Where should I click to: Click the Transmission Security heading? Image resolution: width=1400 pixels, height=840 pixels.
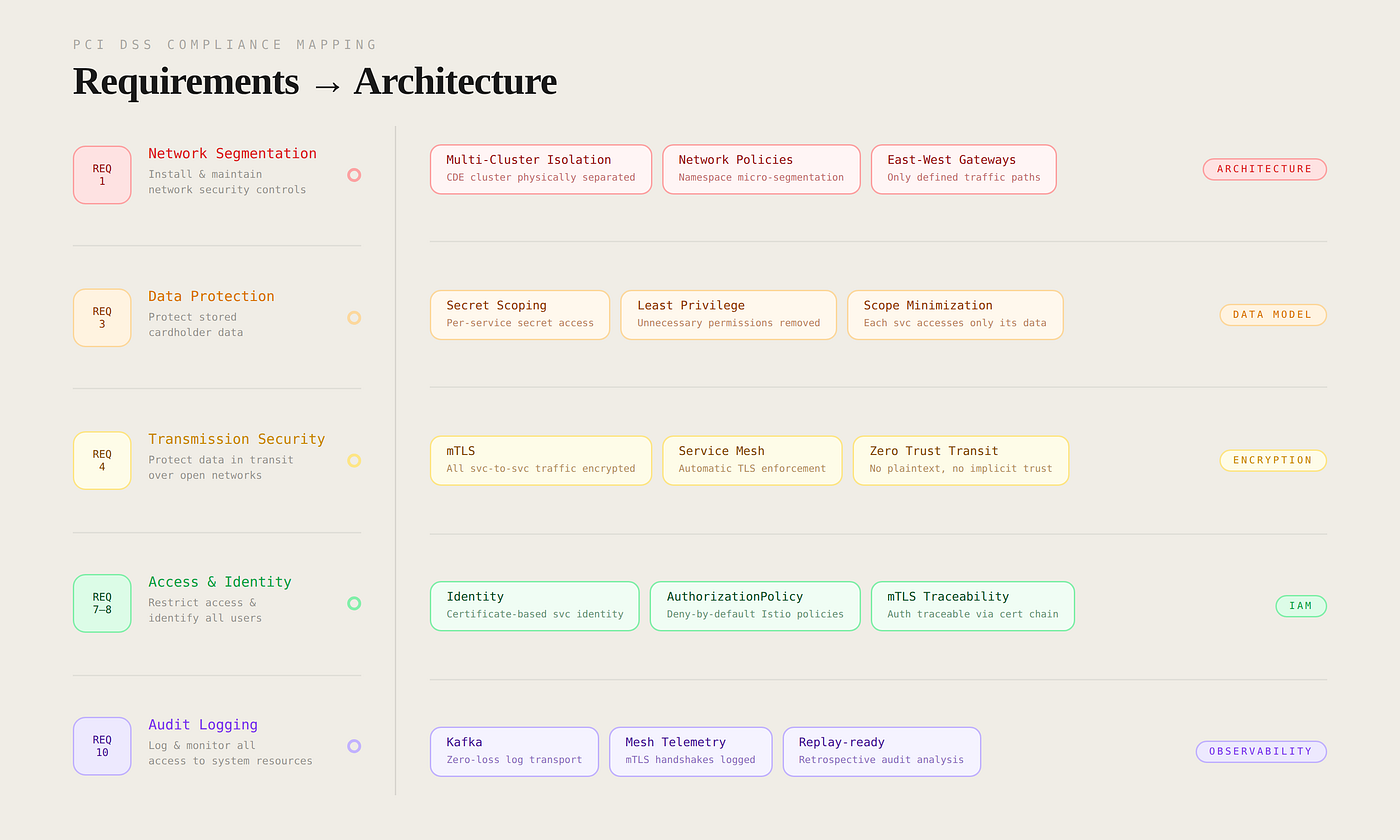pyautogui.click(x=237, y=440)
